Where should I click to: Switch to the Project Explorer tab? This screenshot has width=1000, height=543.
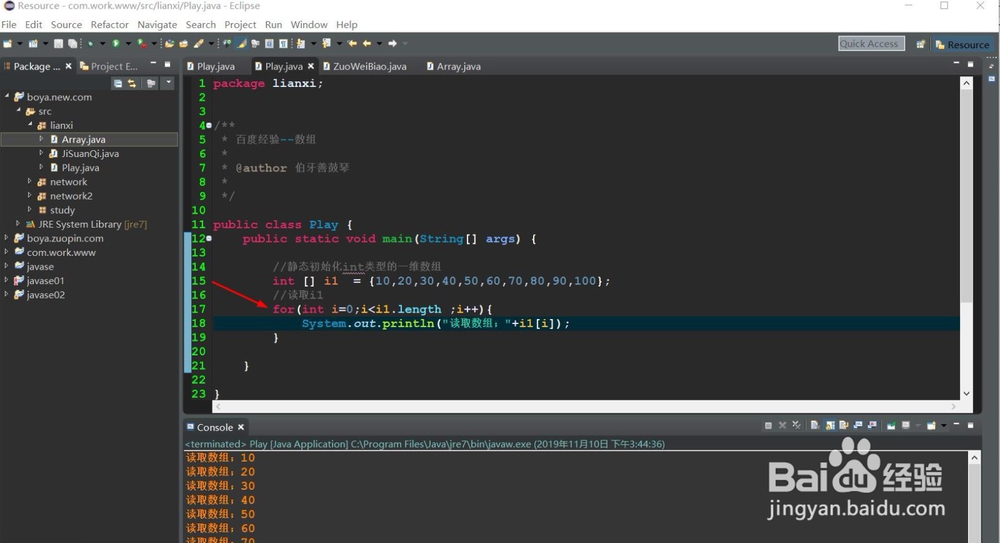108,66
